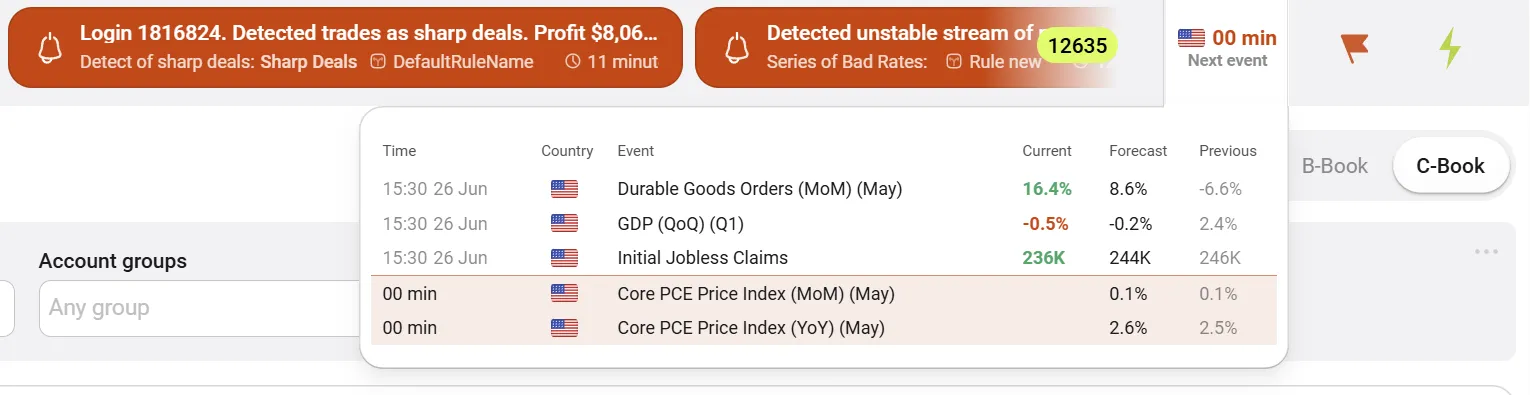Select Initial Jobless Claims event row
Viewport: 1530px width, 395px height.
[x=823, y=258]
